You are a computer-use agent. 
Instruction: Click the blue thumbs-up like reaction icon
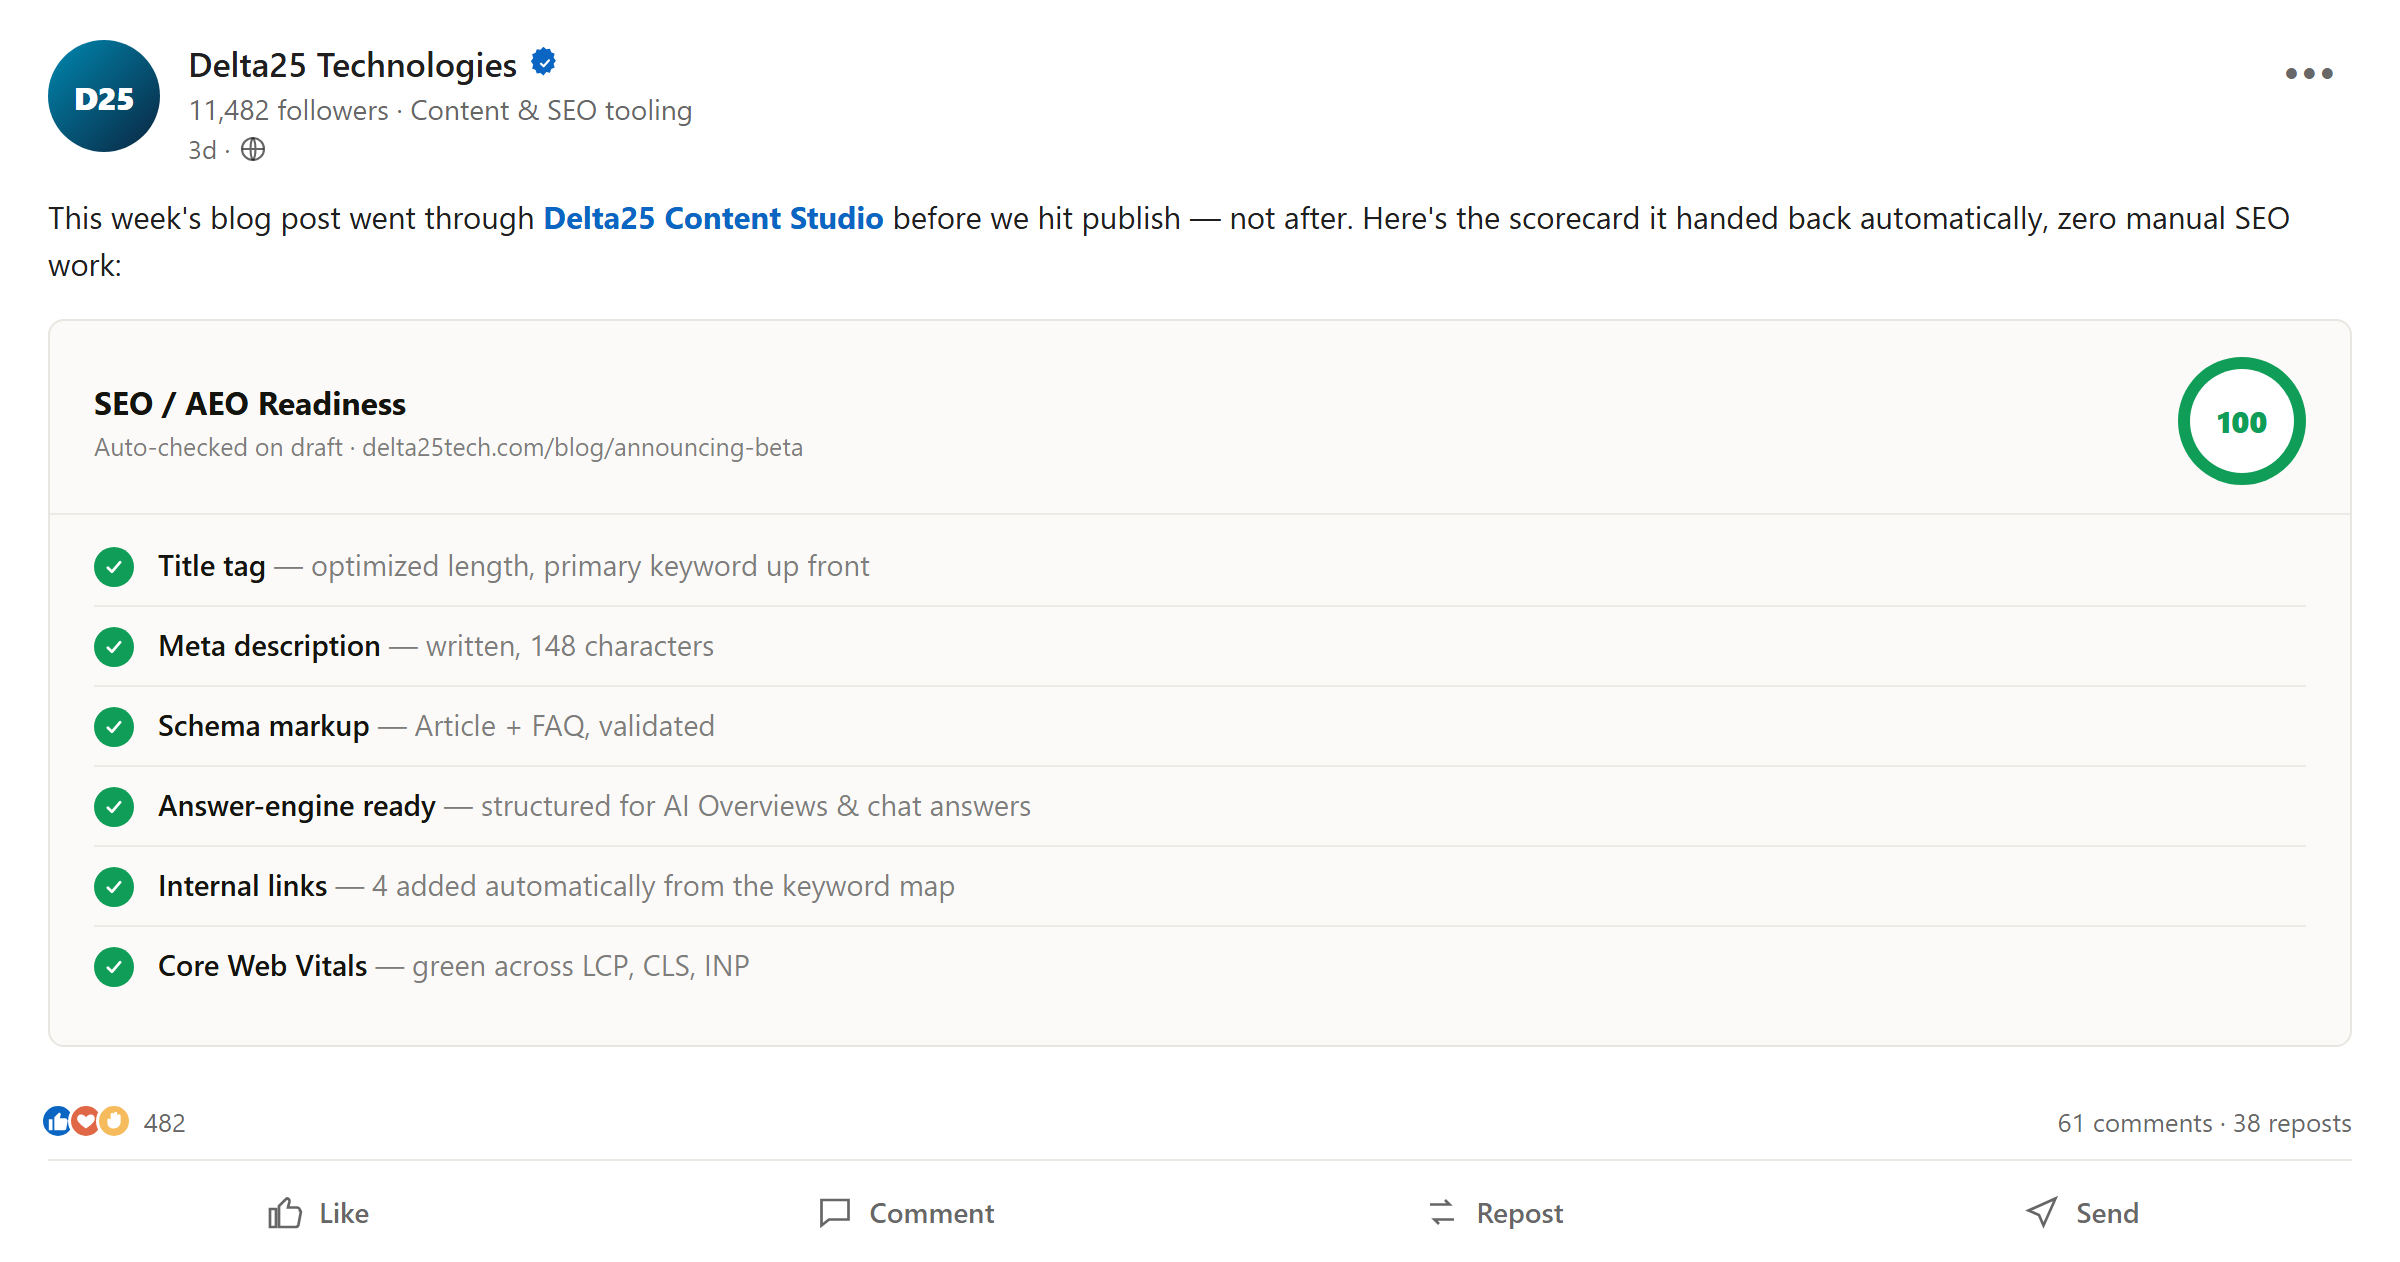tap(57, 1121)
